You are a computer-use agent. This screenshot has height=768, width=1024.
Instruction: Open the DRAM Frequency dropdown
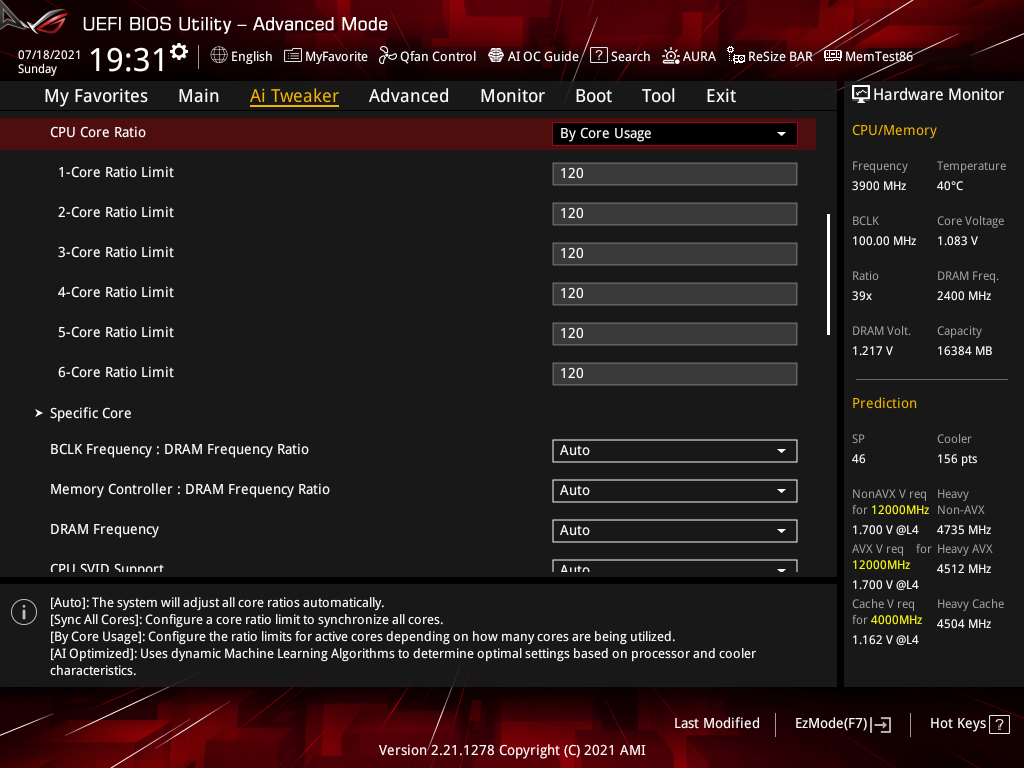(674, 530)
